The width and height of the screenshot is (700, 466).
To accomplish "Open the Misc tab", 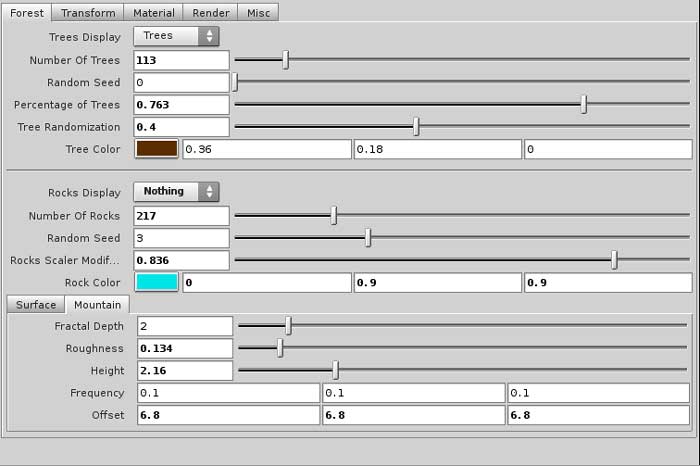I will pyautogui.click(x=258, y=12).
